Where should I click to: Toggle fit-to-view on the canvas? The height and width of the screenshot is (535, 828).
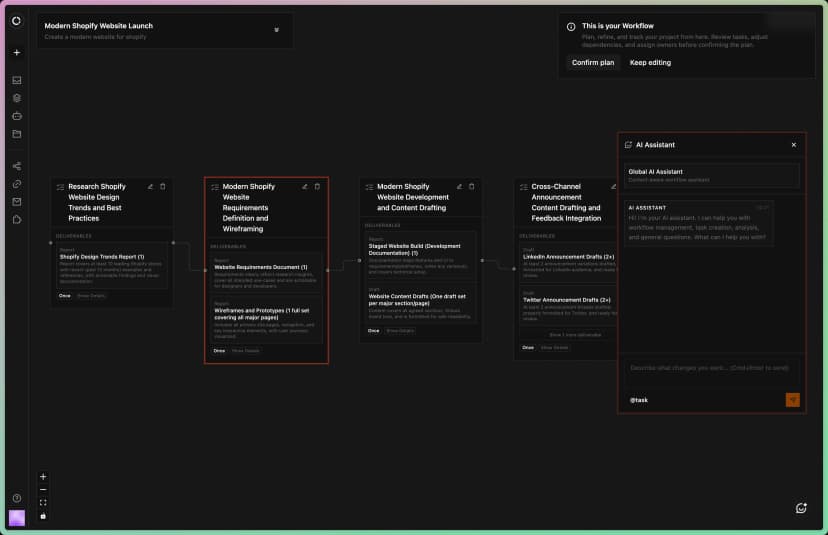click(43, 503)
